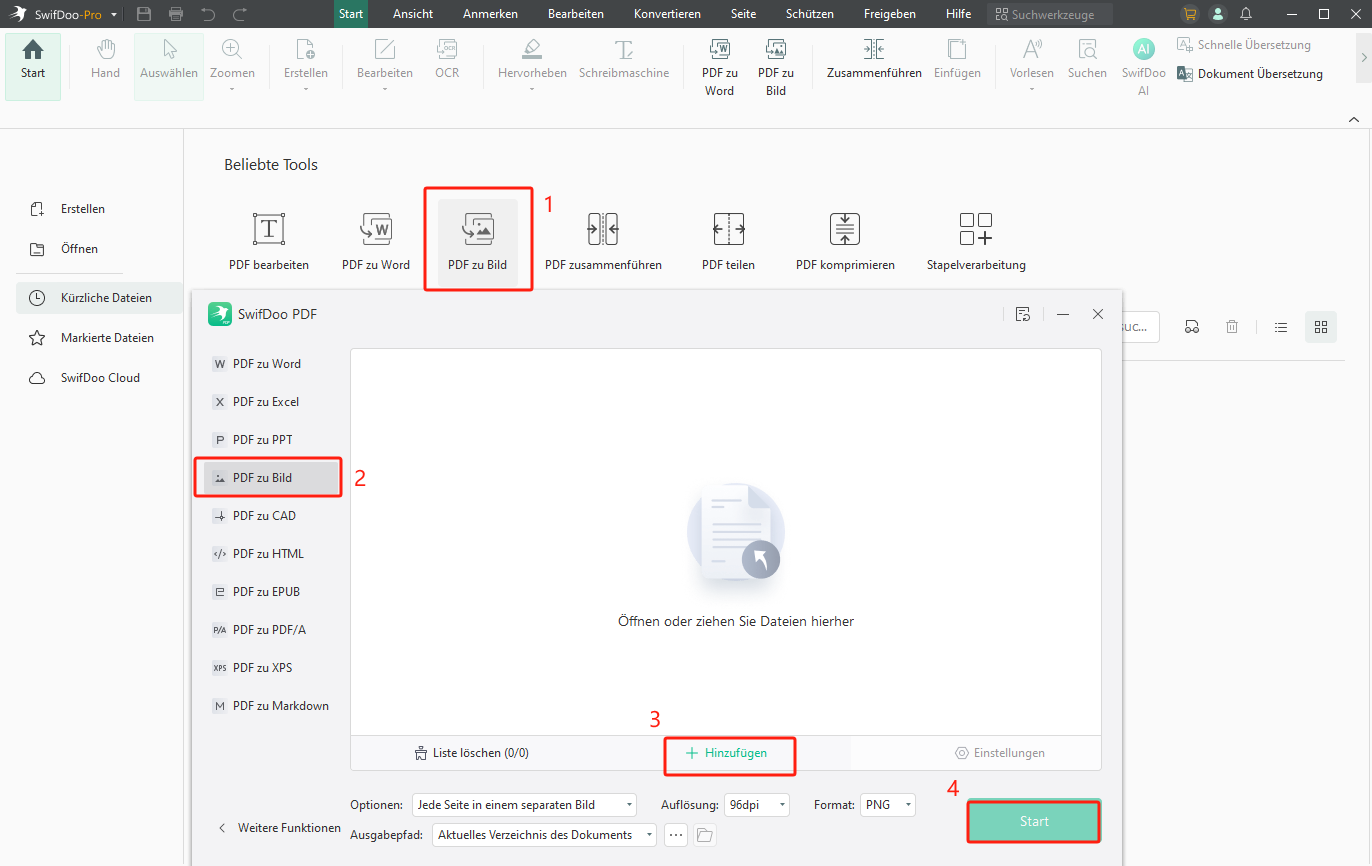1372x866 pixels.
Task: Open the user account icon
Action: click(x=1217, y=14)
